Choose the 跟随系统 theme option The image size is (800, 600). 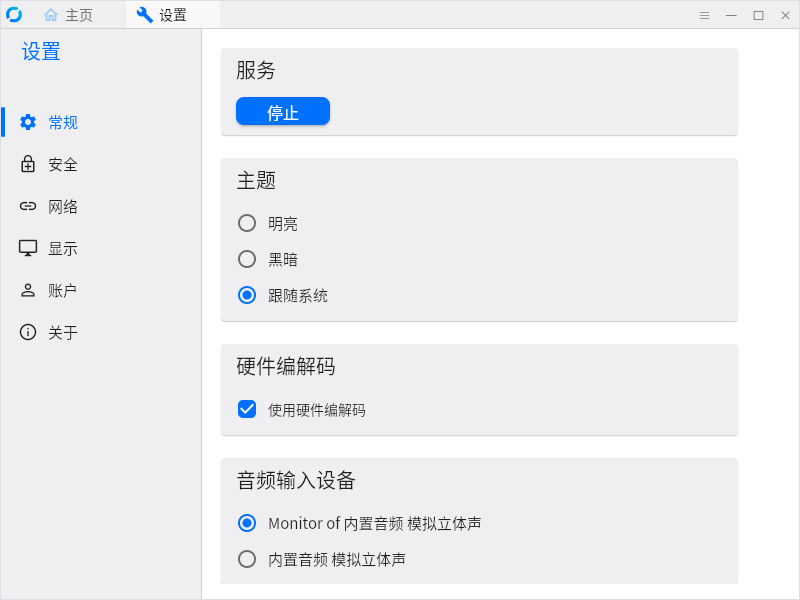click(247, 295)
